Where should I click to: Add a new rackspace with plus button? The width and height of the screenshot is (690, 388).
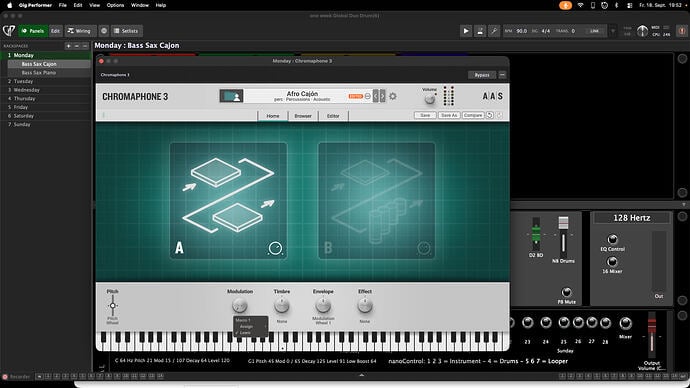click(x=68, y=46)
